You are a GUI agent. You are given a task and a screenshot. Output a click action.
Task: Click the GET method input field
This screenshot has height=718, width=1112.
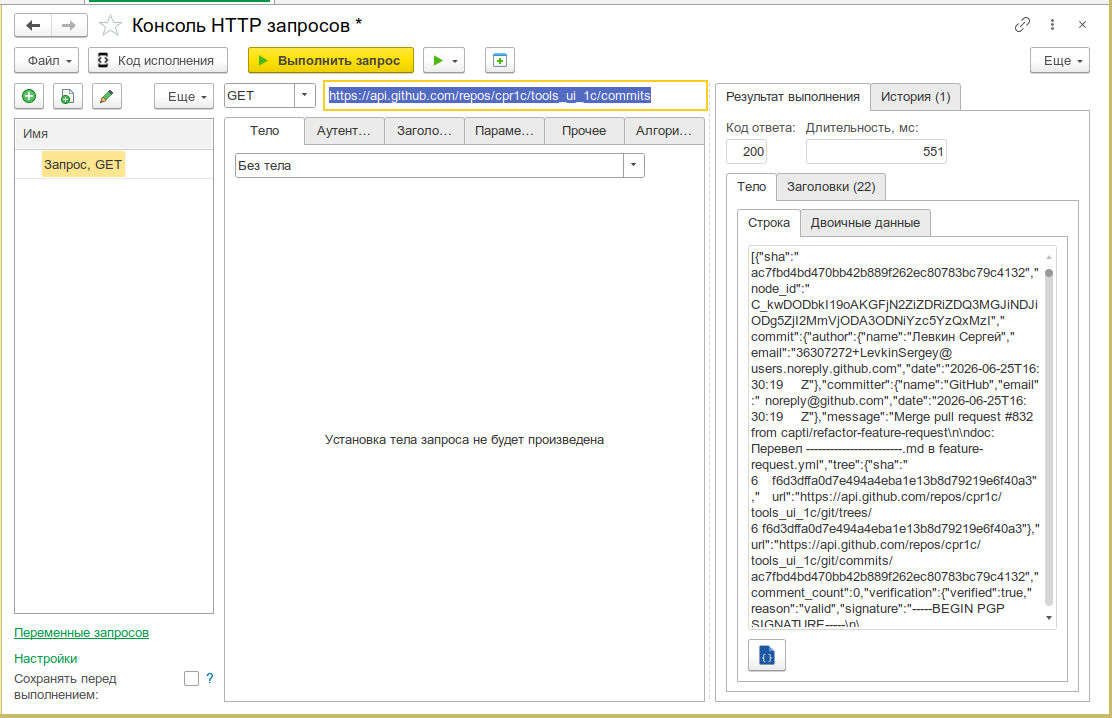pyautogui.click(x=260, y=95)
